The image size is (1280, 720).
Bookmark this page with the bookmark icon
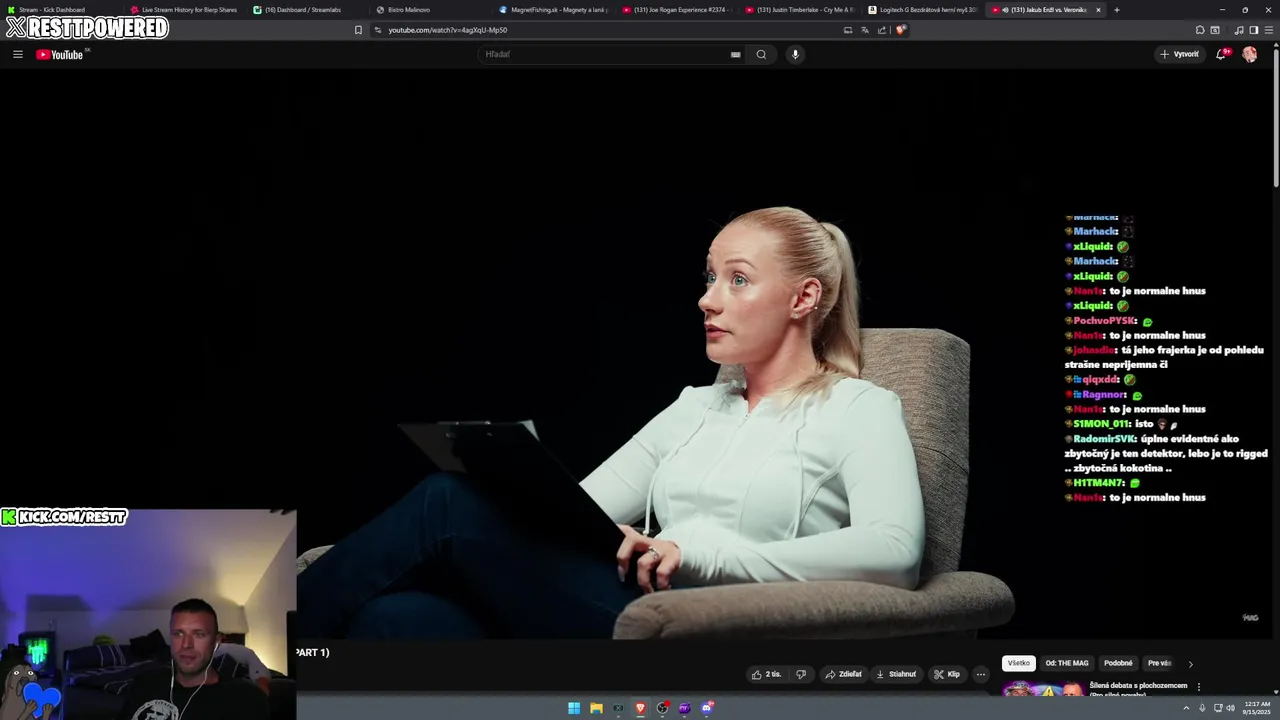358,30
